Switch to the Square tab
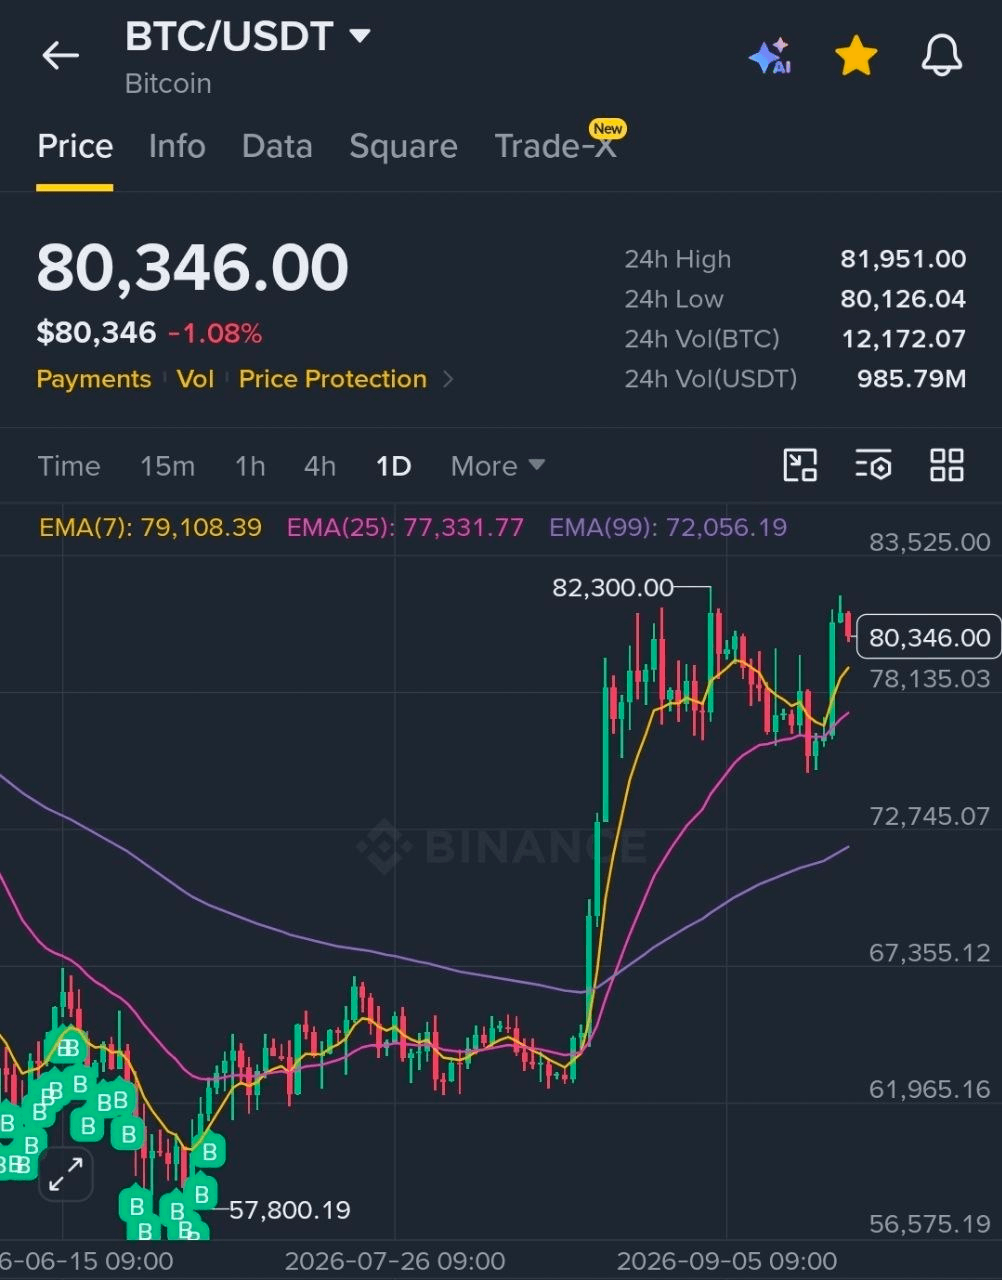 click(403, 146)
